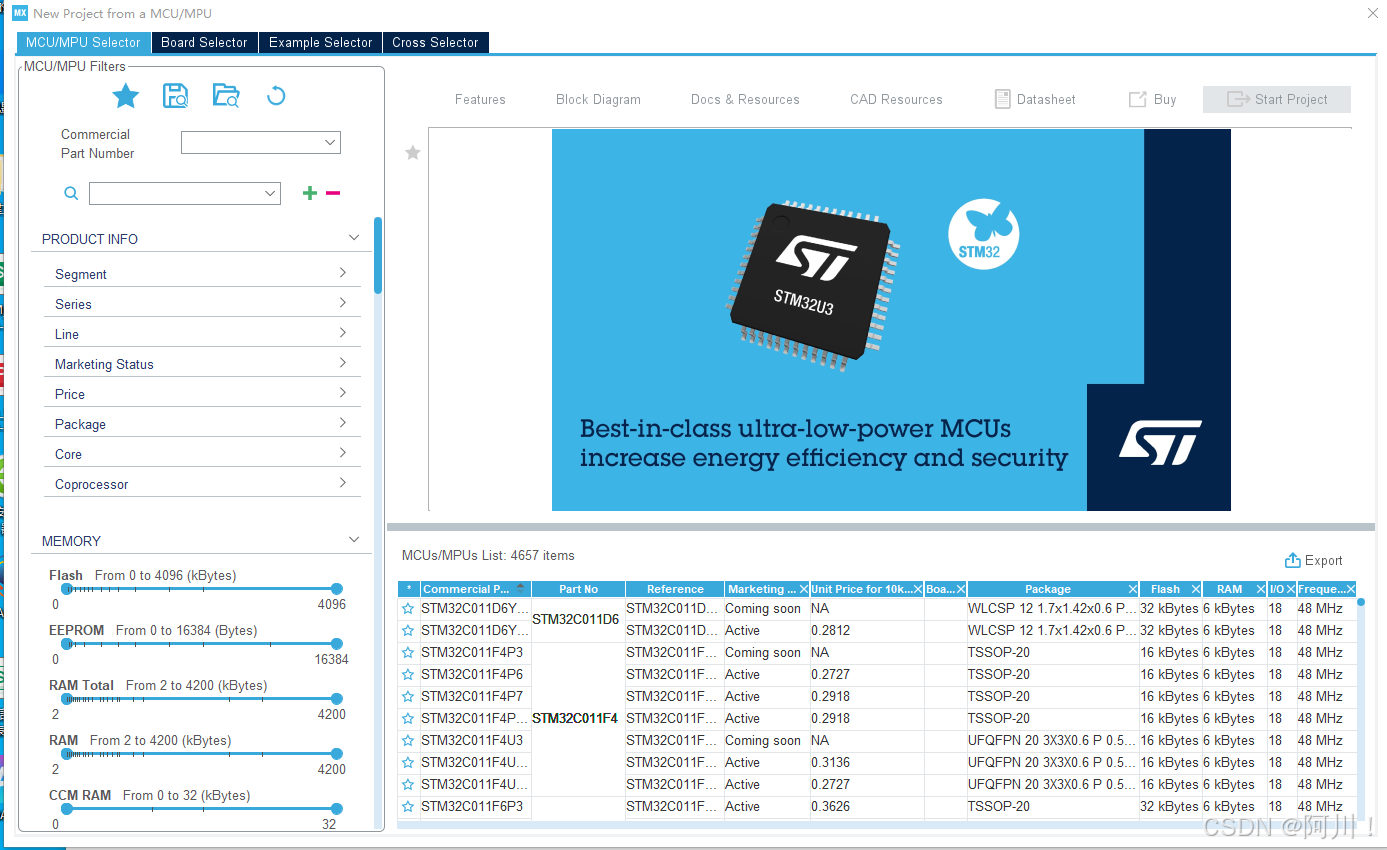Star the STM32C011F4P3 row
This screenshot has width=1387, height=850.
pos(408,652)
